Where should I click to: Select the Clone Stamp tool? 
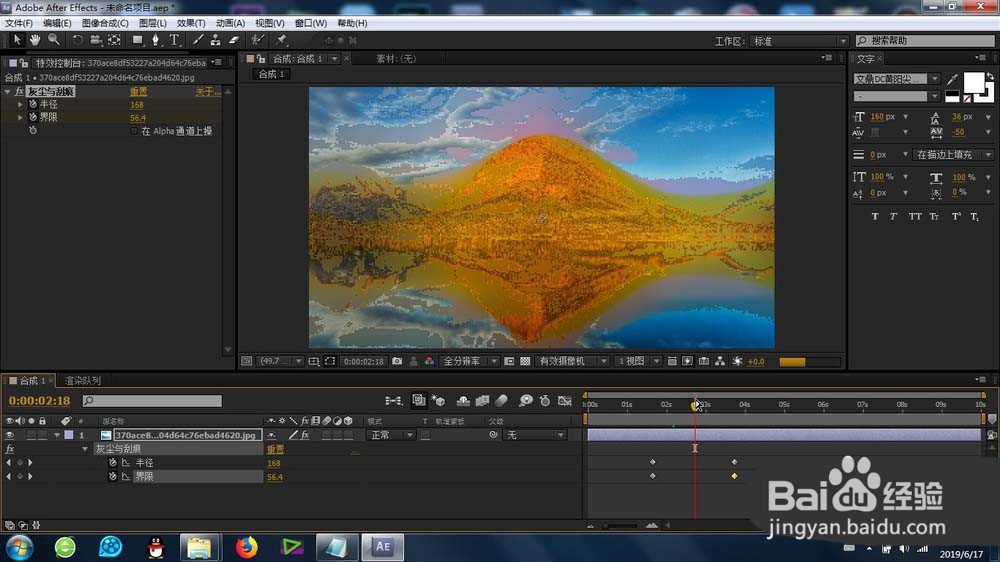[x=216, y=40]
